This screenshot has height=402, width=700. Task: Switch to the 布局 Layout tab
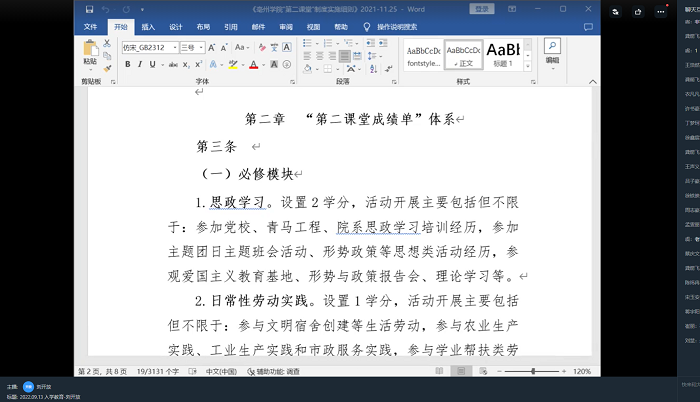(203, 27)
